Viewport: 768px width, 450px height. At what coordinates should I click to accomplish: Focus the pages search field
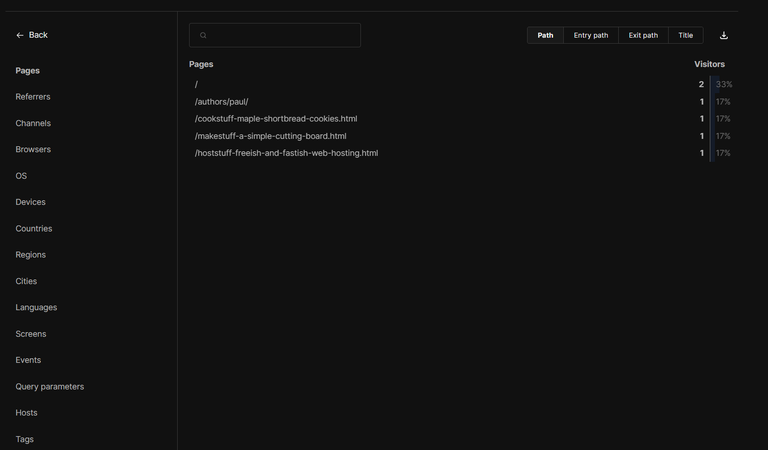[275, 35]
